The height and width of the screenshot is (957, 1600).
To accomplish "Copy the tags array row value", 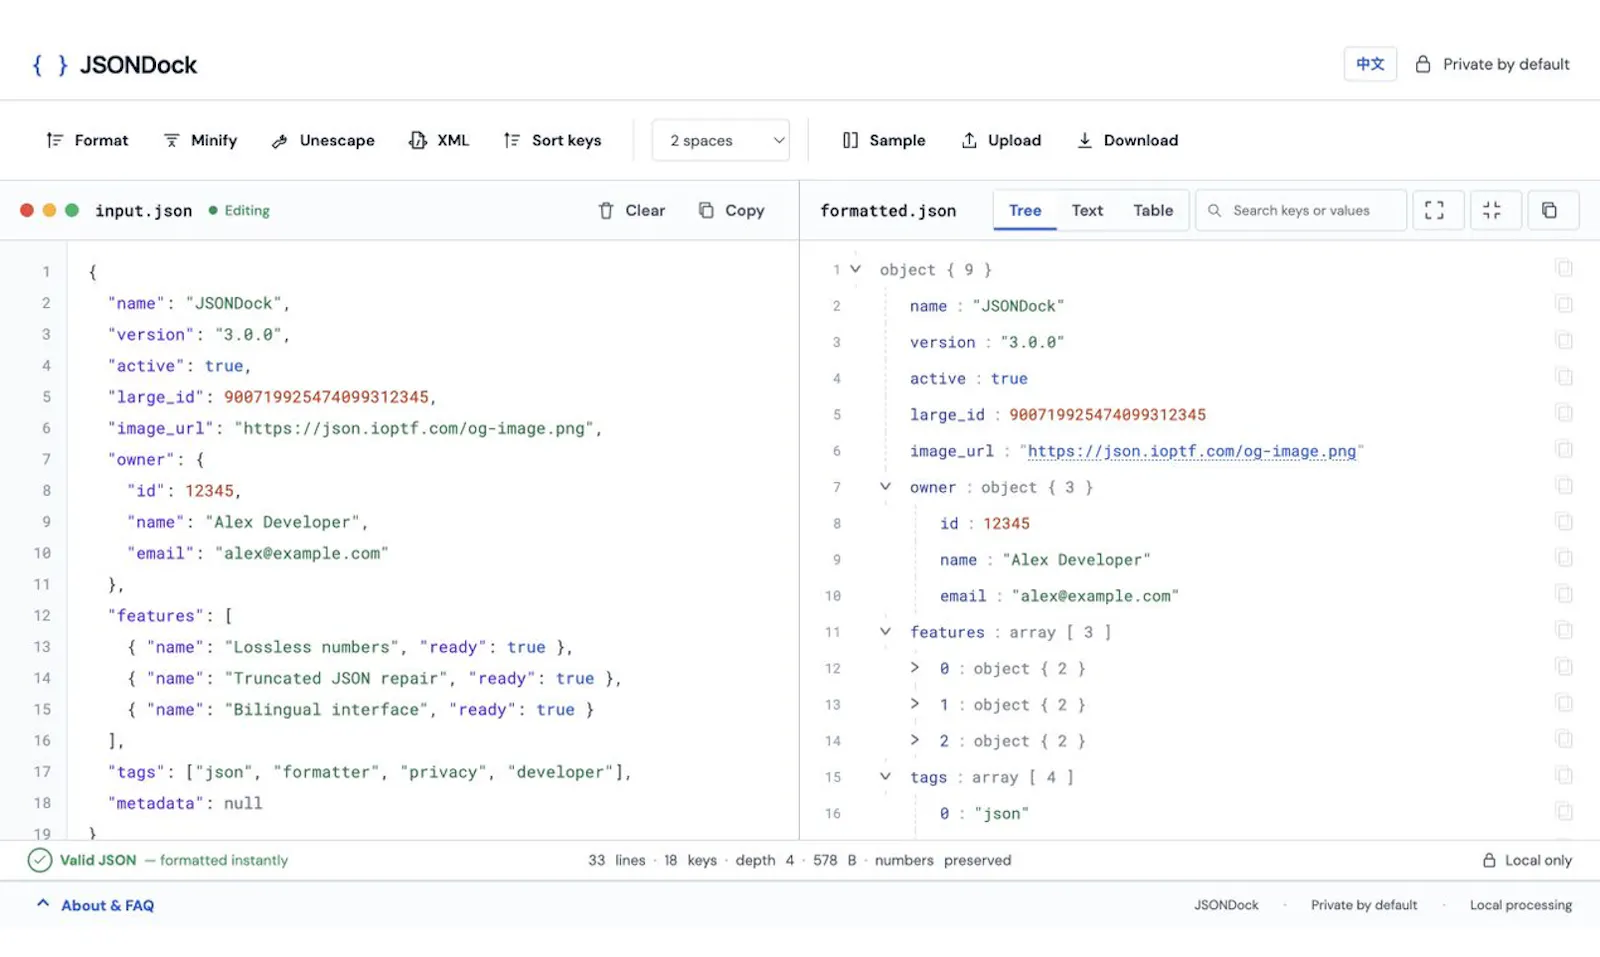I will point(1564,776).
